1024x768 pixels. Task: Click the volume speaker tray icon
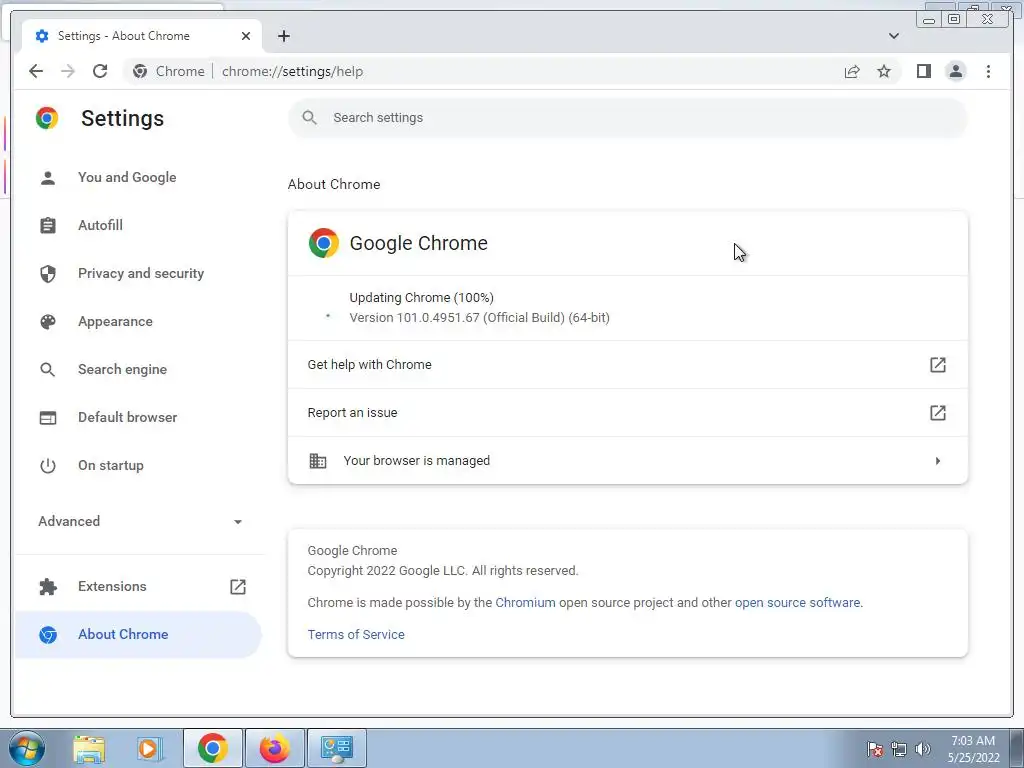click(x=923, y=749)
